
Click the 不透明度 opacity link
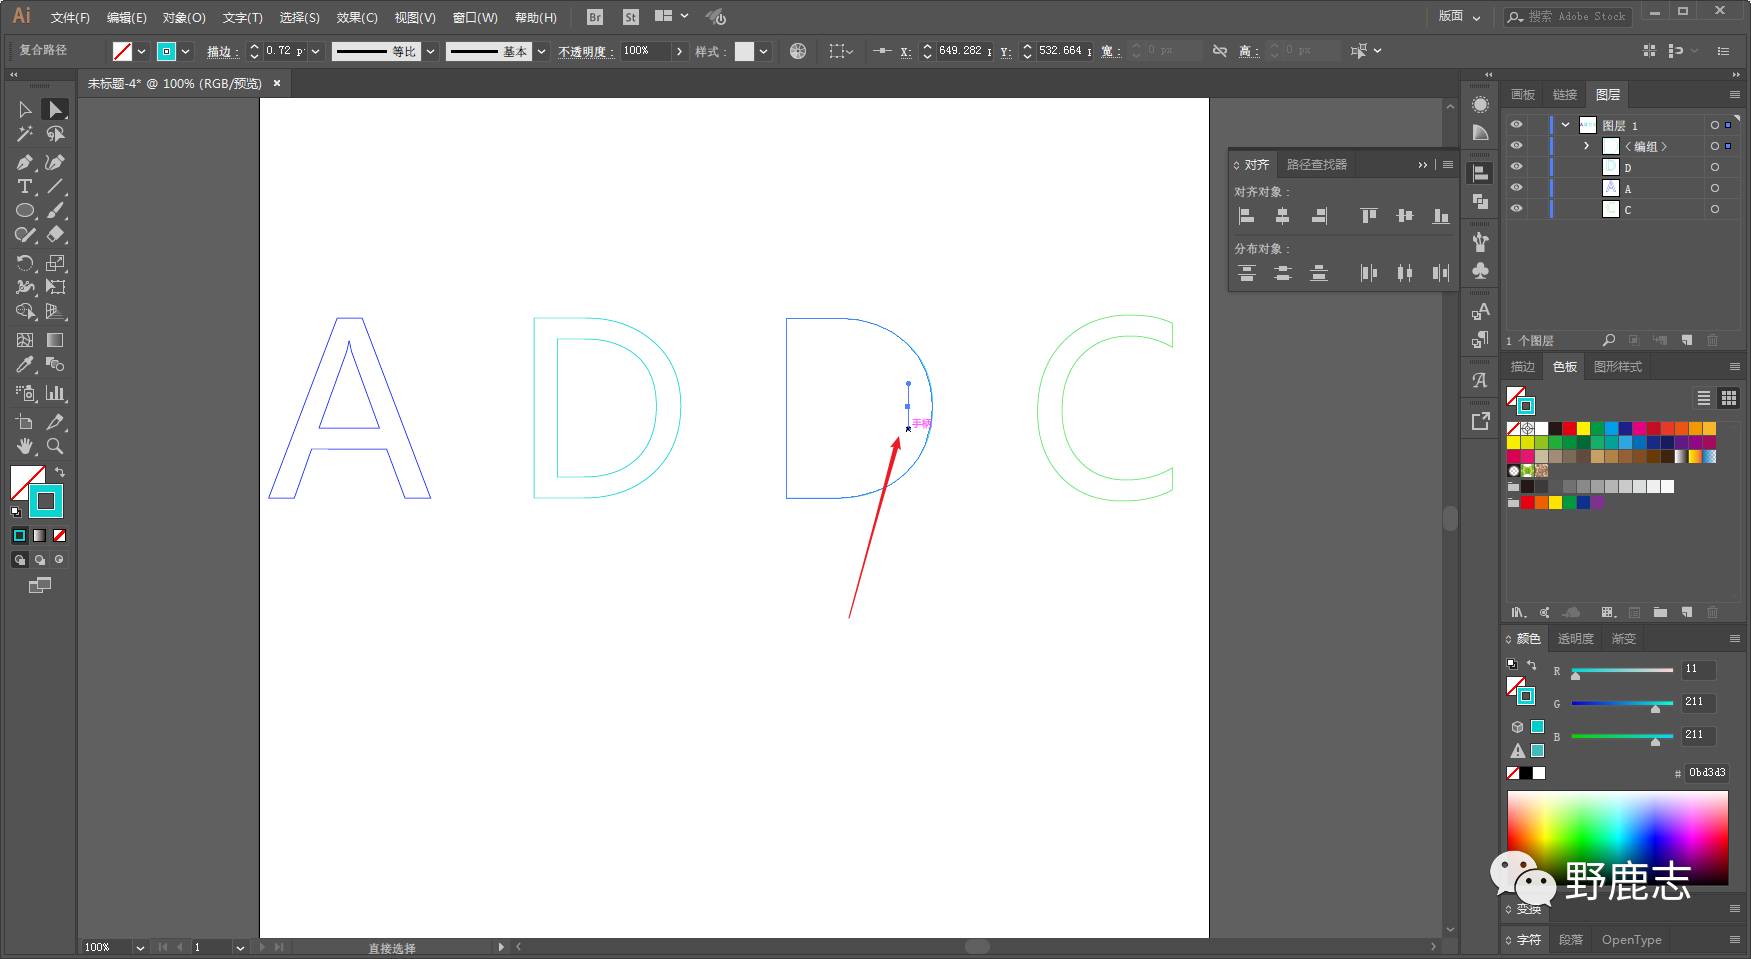click(x=585, y=51)
